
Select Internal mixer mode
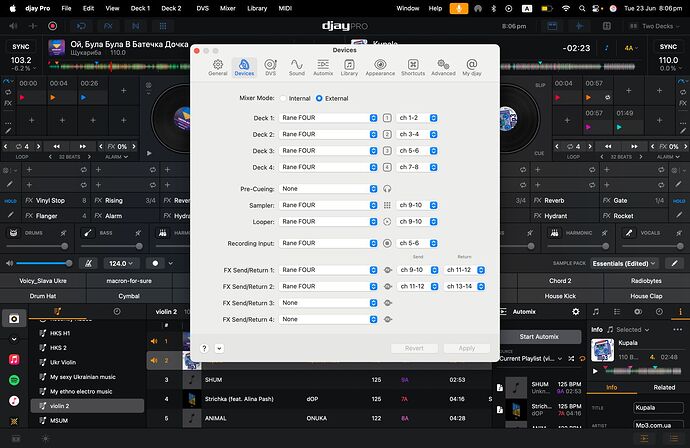283,99
